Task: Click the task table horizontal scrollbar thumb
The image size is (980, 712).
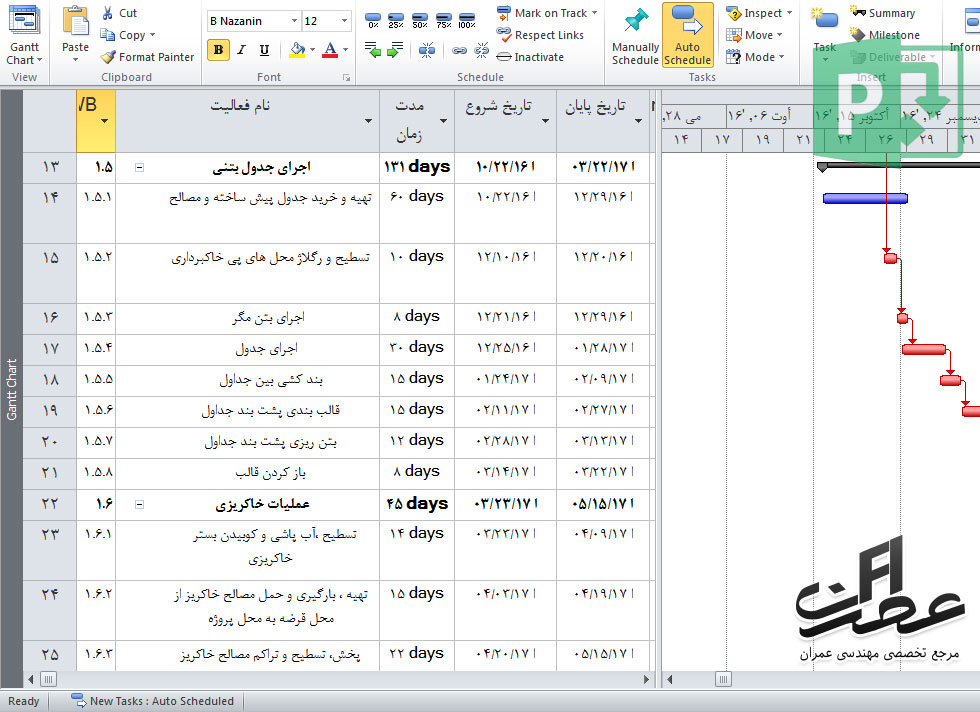Action: click(48, 679)
